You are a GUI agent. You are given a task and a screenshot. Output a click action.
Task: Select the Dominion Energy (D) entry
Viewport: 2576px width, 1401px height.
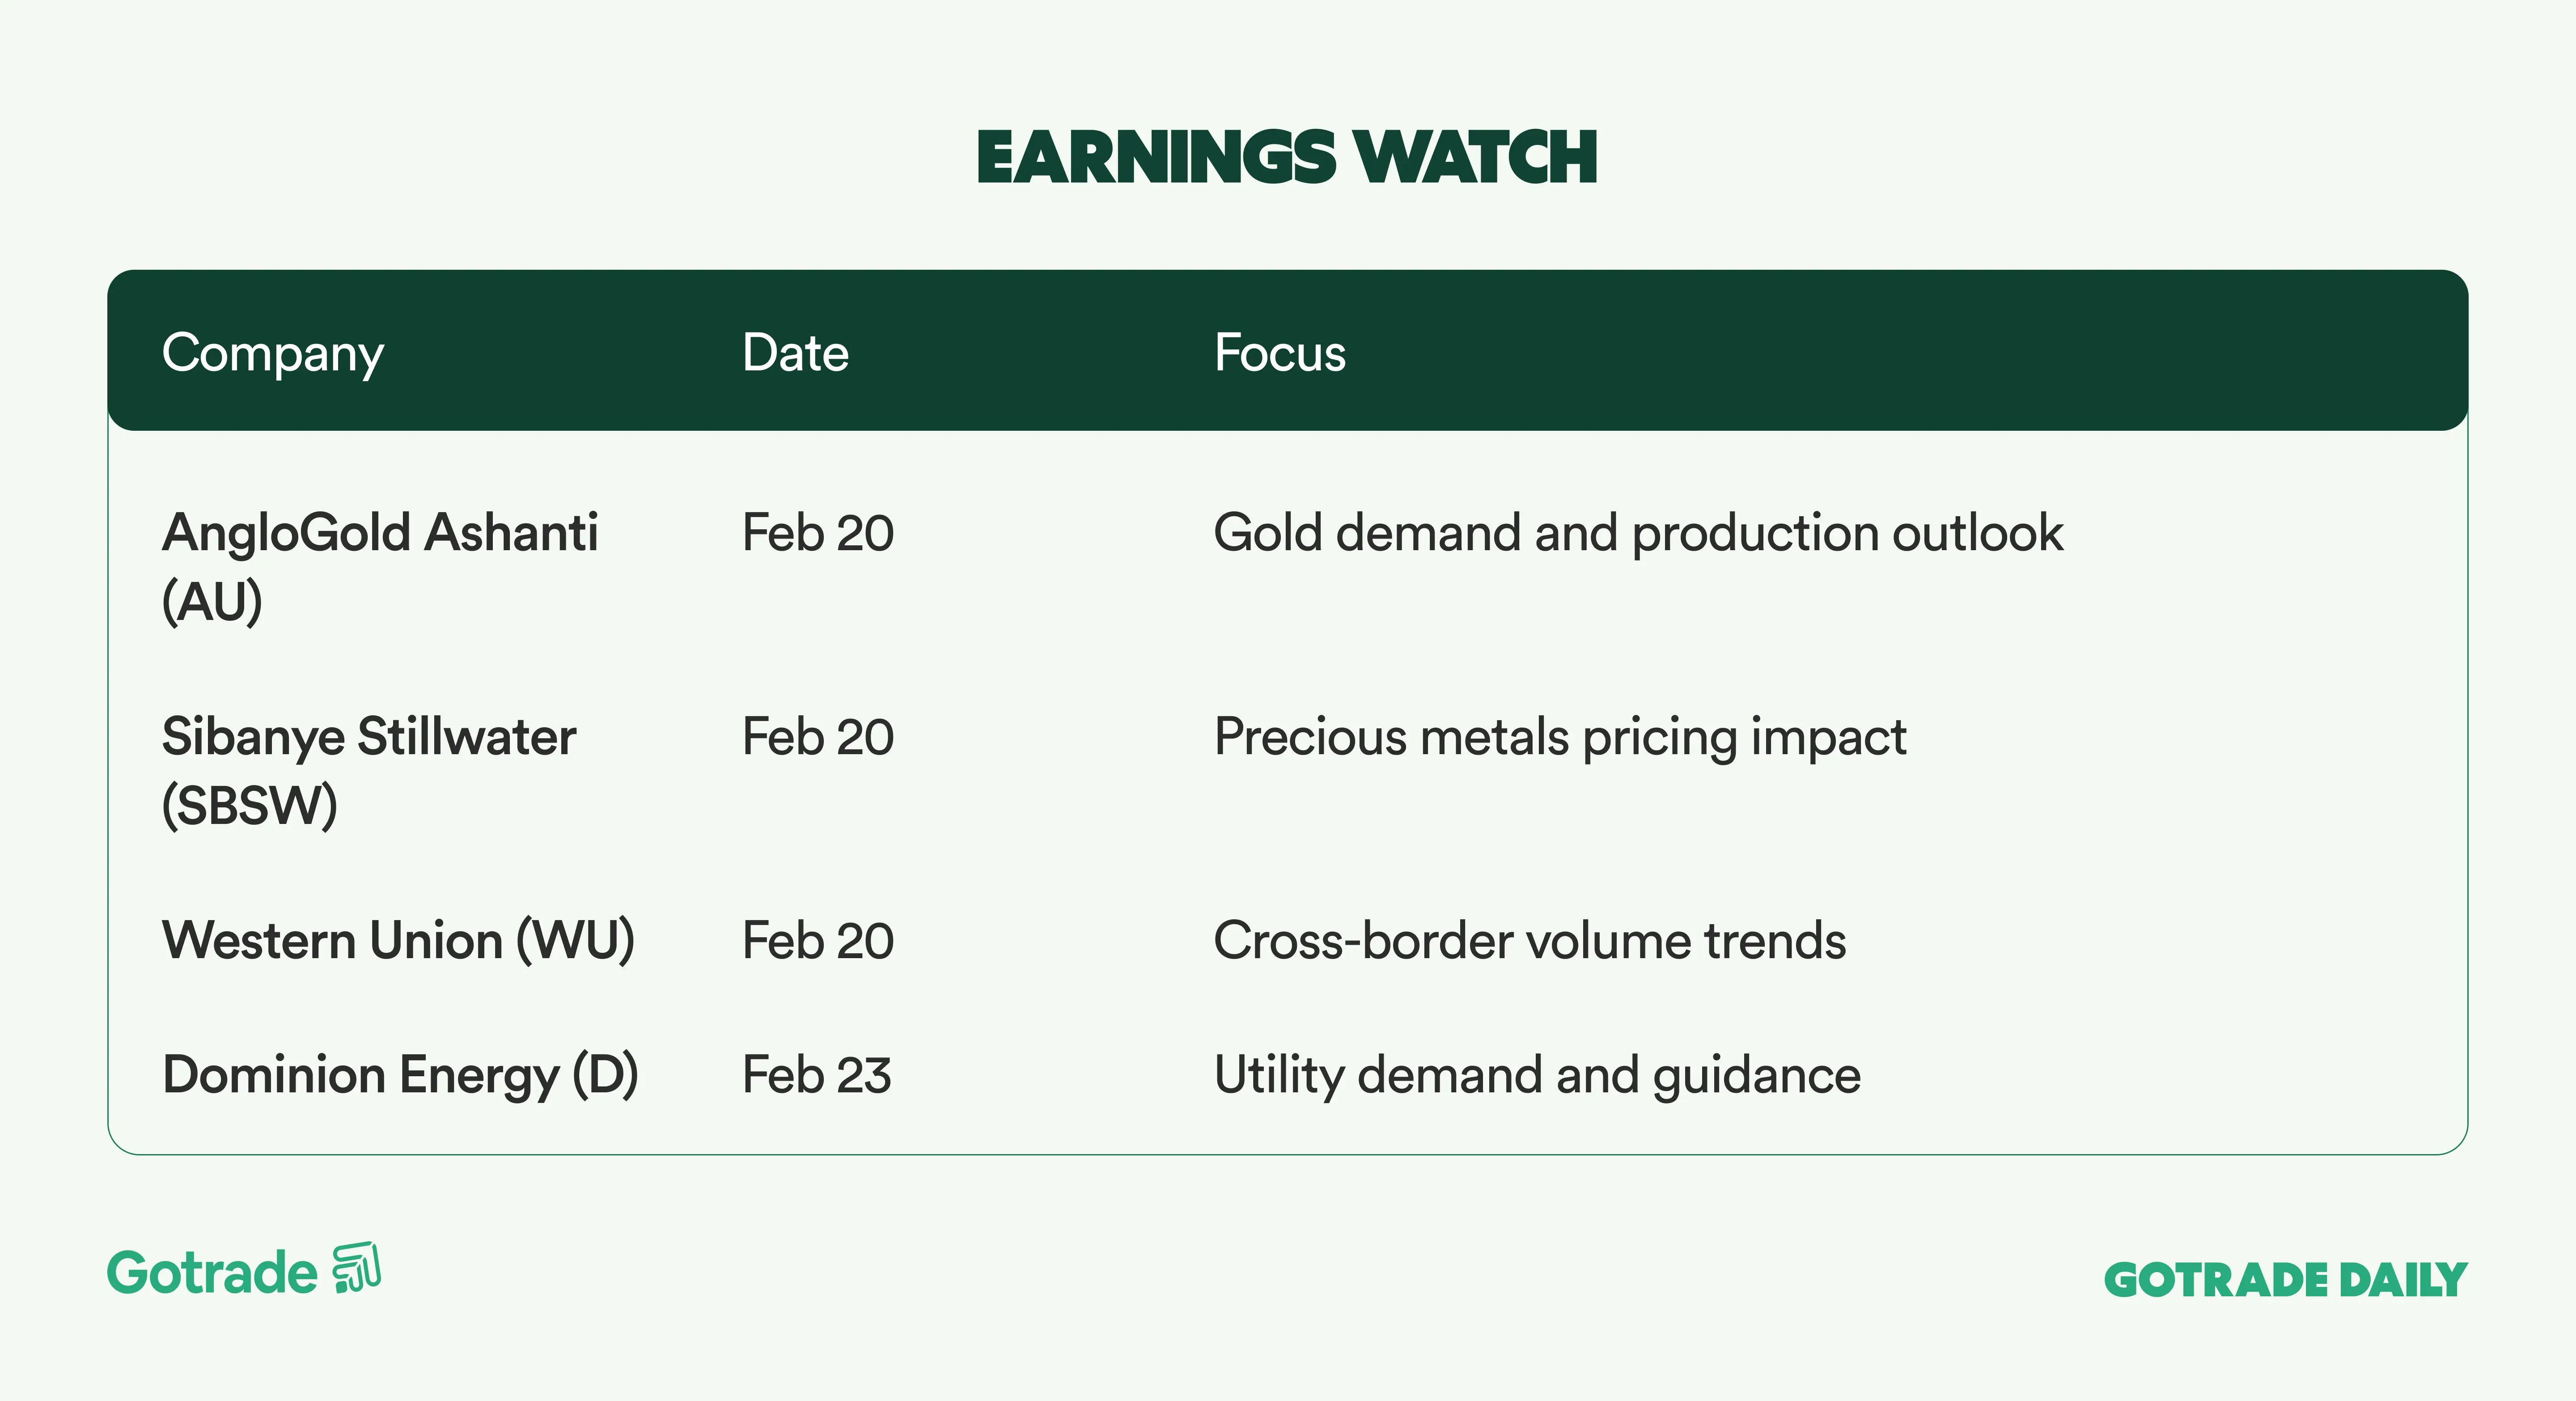pos(400,1076)
